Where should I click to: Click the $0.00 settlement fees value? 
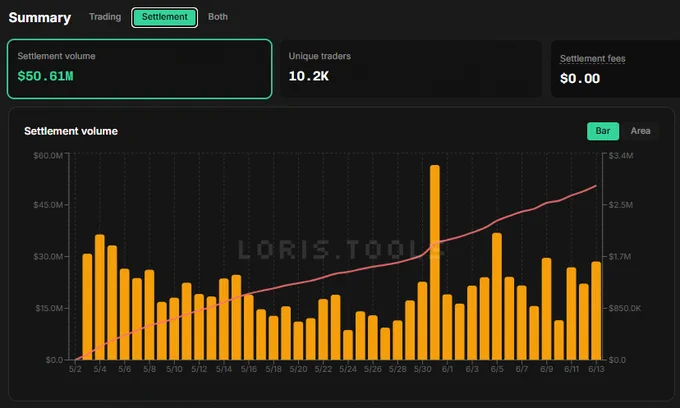pos(580,78)
